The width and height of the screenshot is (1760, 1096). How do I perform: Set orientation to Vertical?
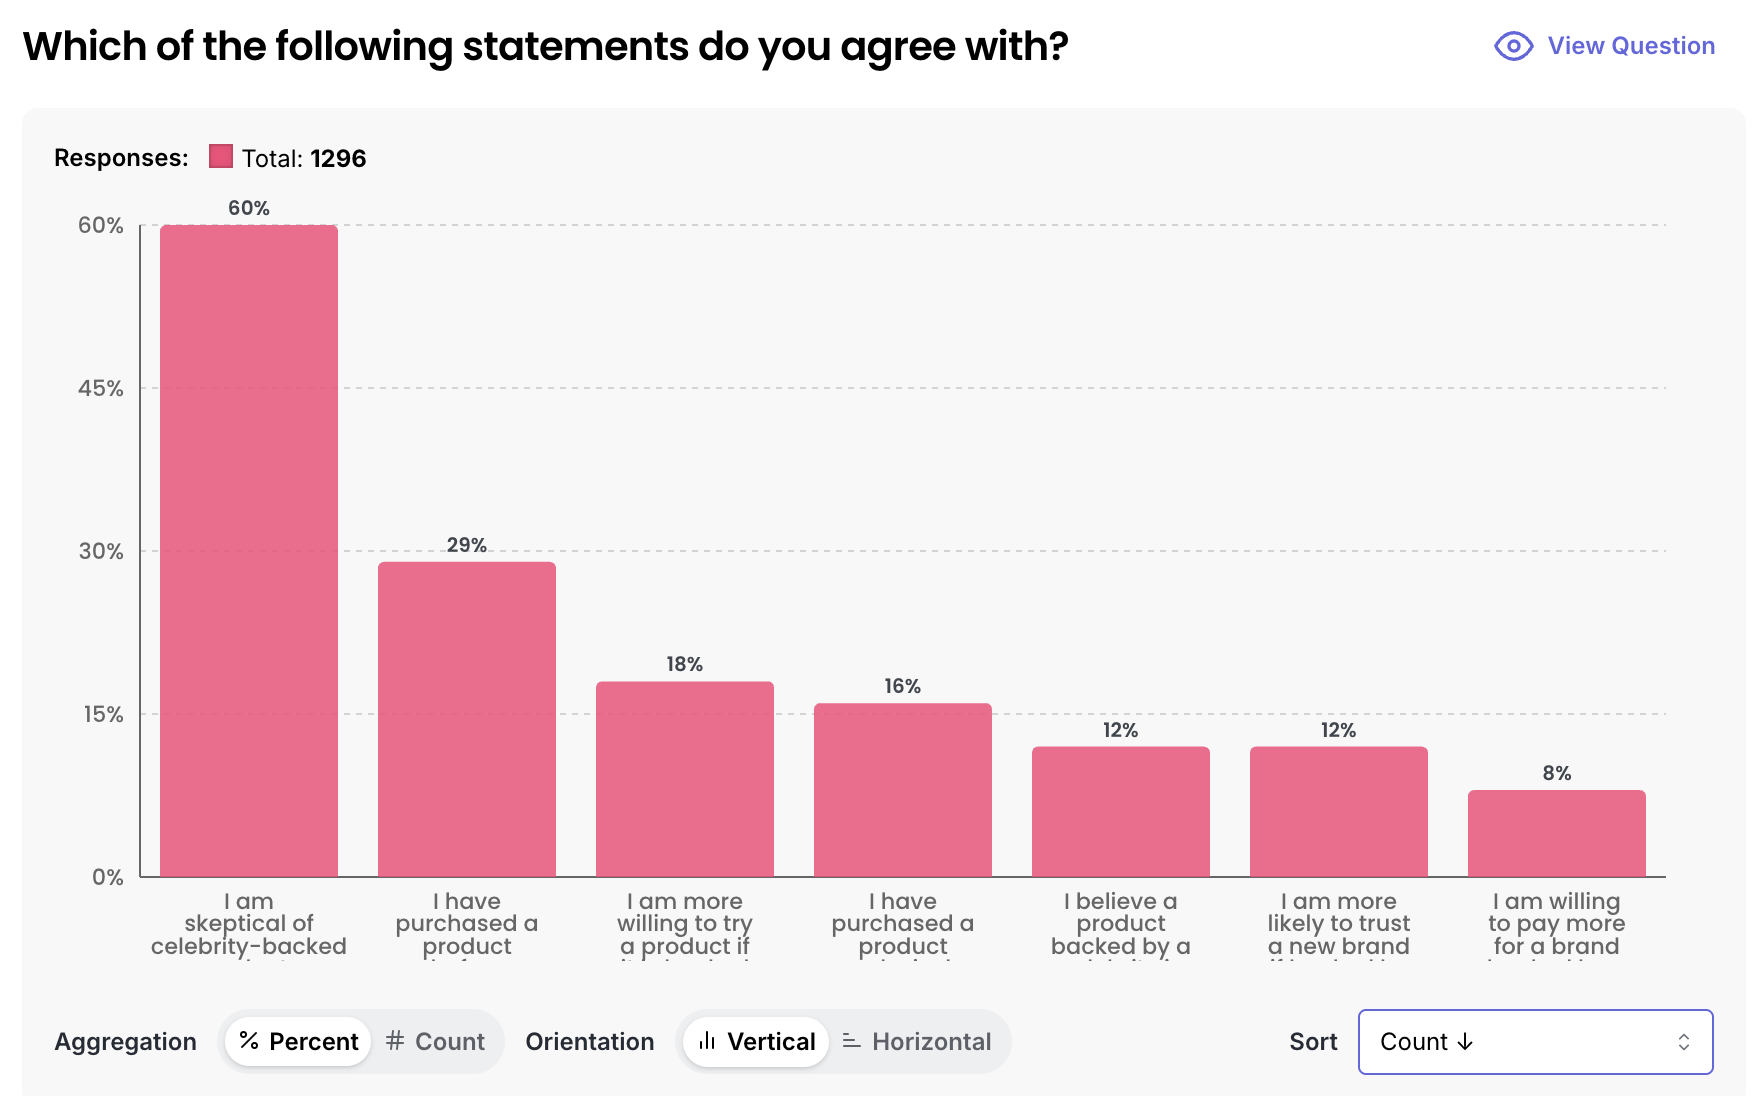click(756, 1041)
